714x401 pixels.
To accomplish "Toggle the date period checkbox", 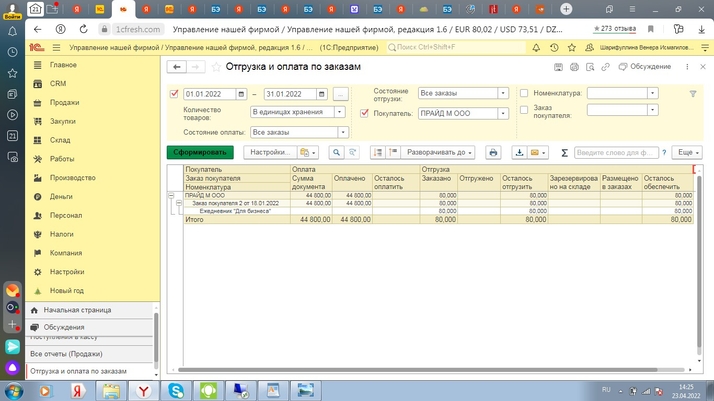I will pos(174,94).
